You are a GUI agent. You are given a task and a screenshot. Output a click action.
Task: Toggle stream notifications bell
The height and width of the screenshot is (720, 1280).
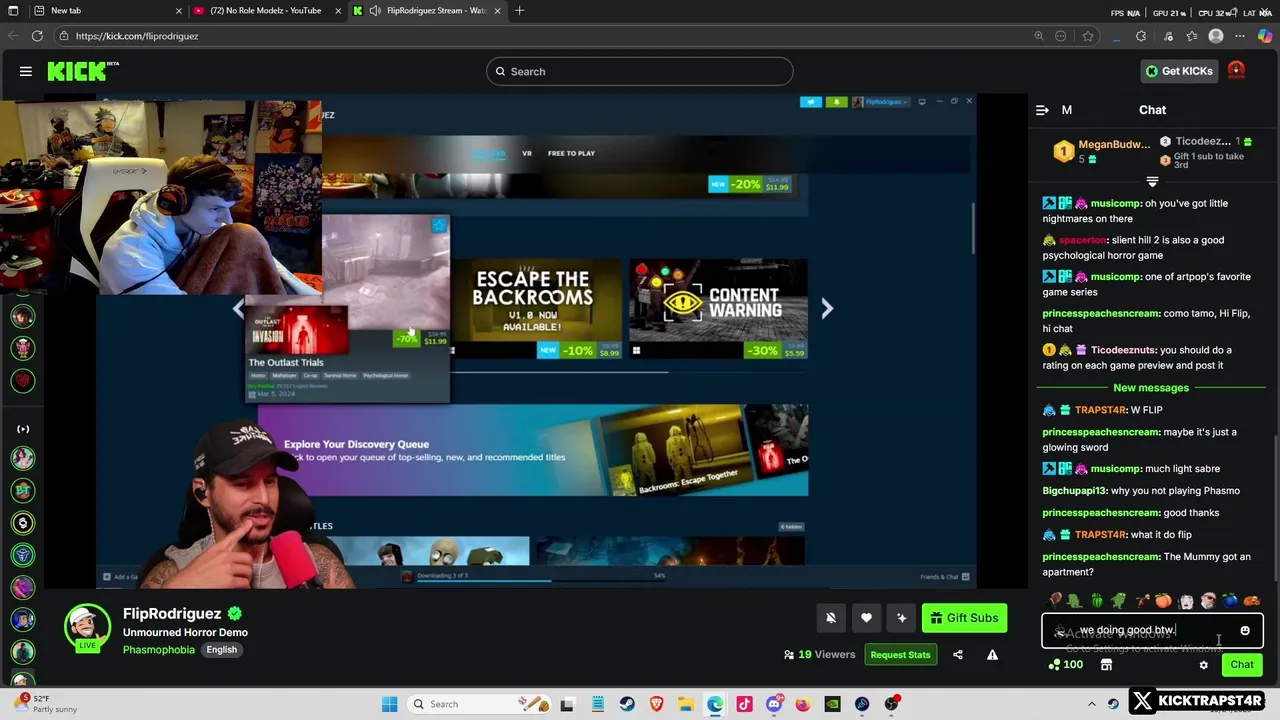(831, 618)
